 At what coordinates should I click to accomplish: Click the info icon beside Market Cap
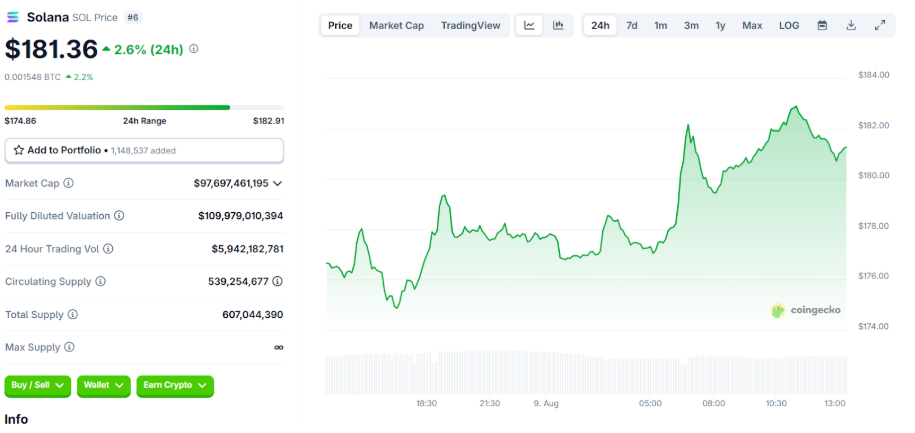point(69,183)
